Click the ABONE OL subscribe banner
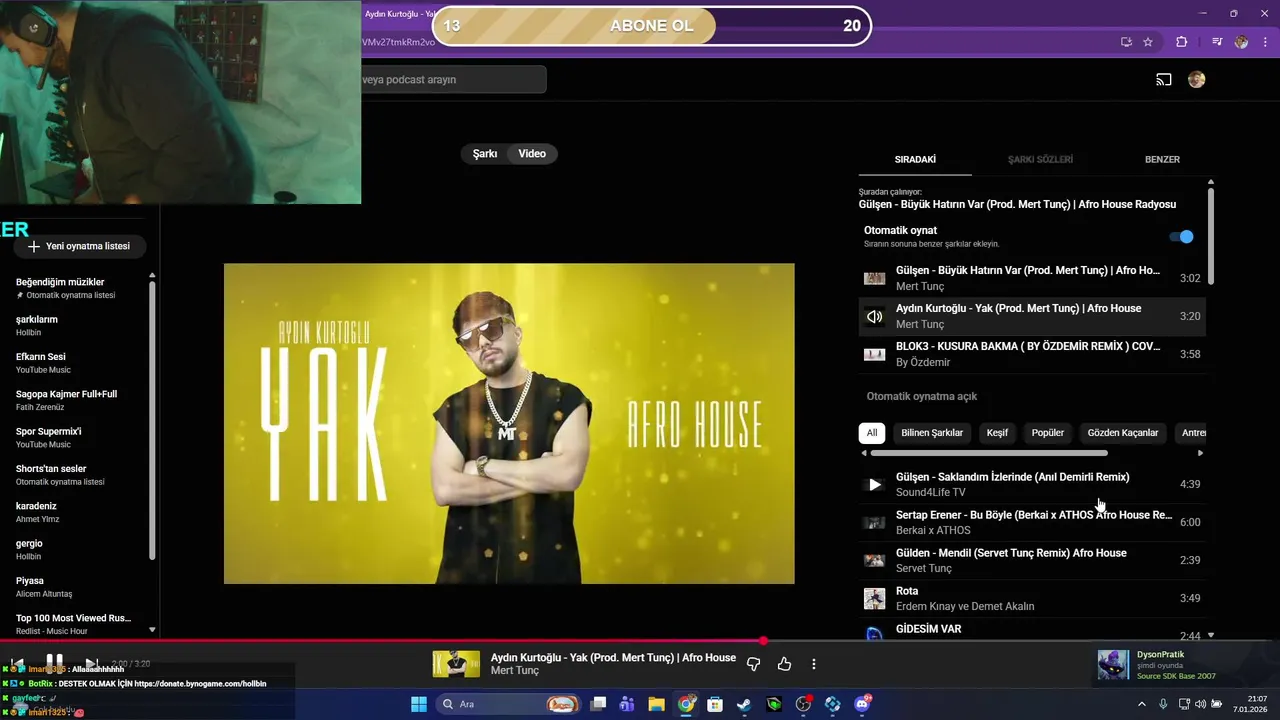This screenshot has height=720, width=1280. click(651, 26)
